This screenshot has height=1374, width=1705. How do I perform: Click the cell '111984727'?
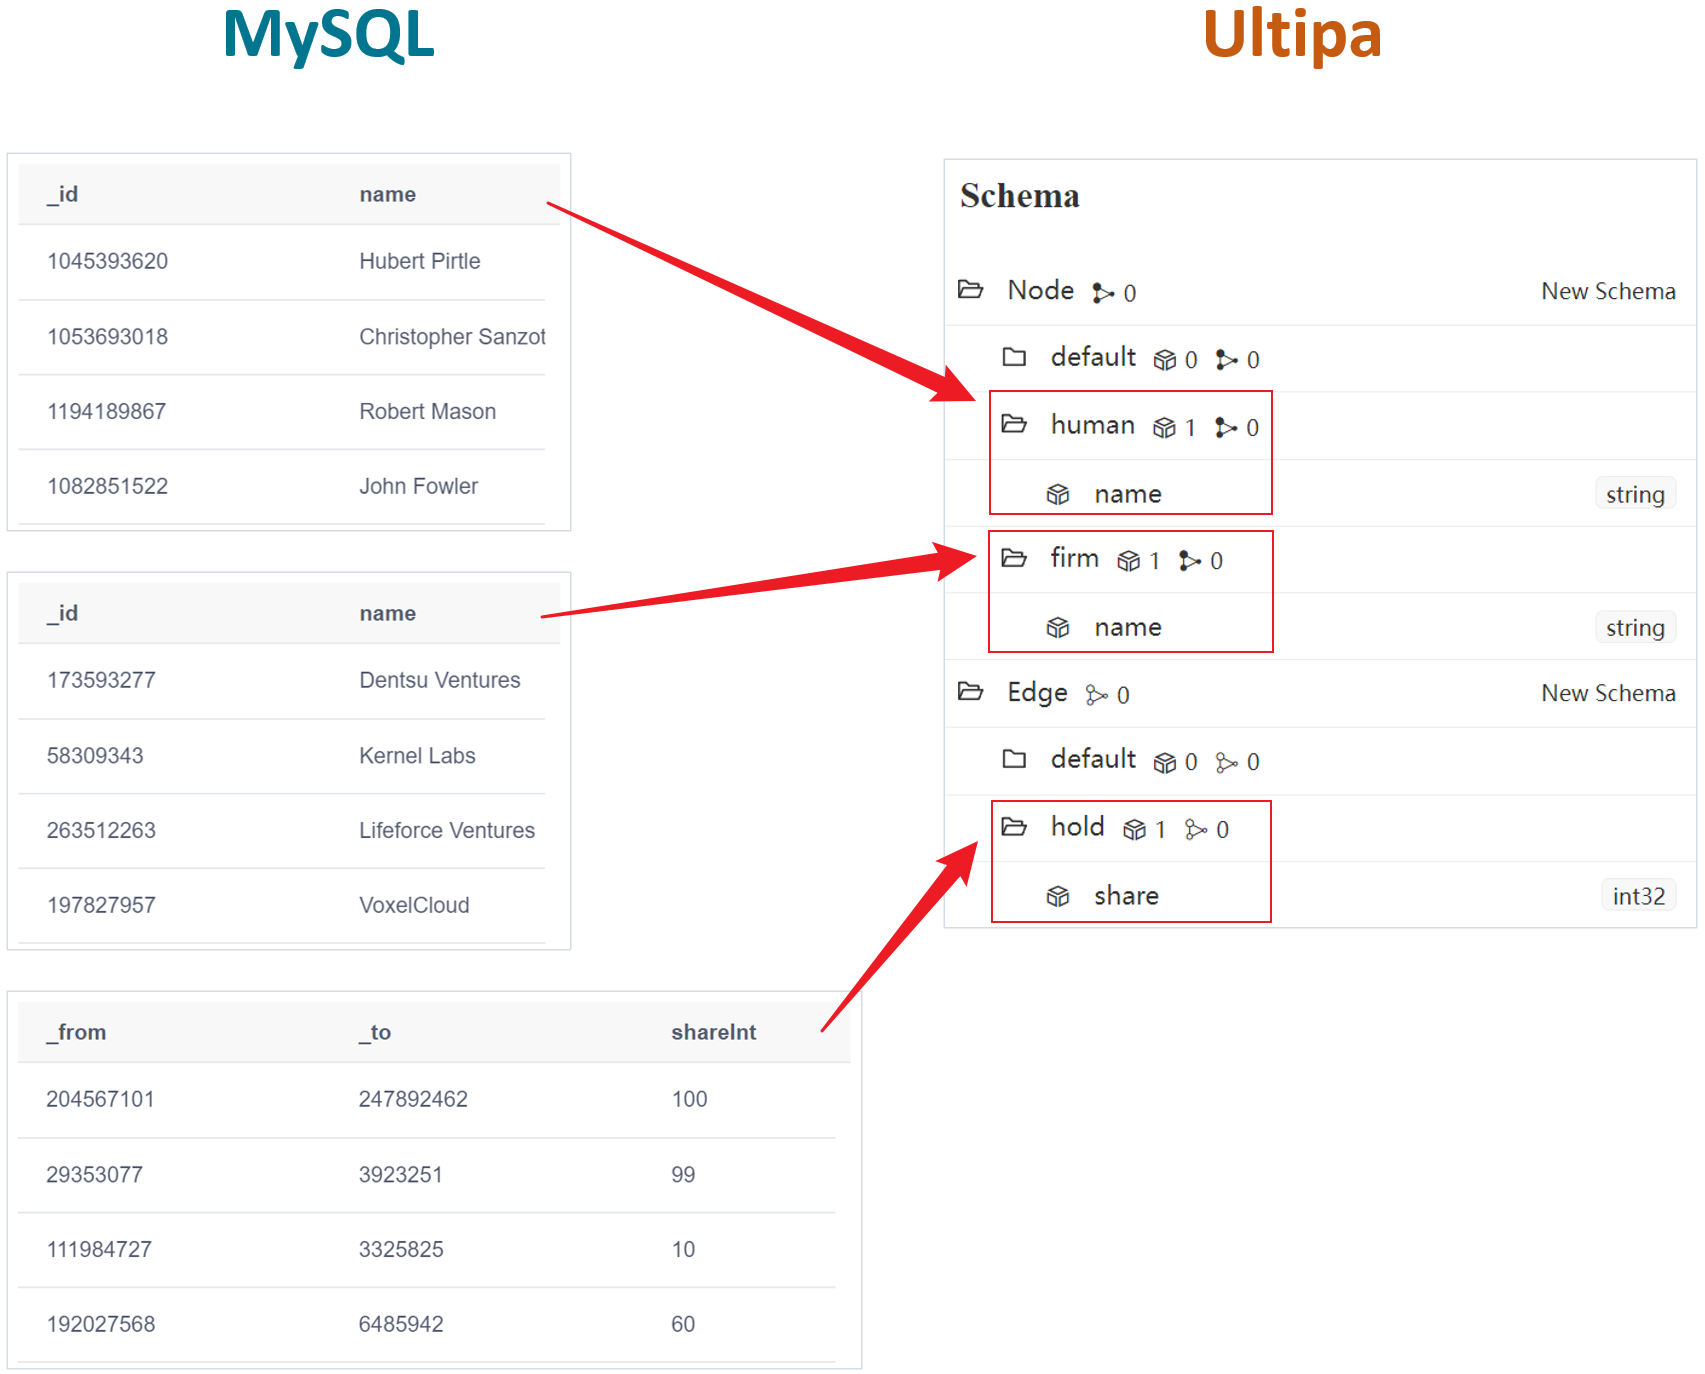point(99,1249)
